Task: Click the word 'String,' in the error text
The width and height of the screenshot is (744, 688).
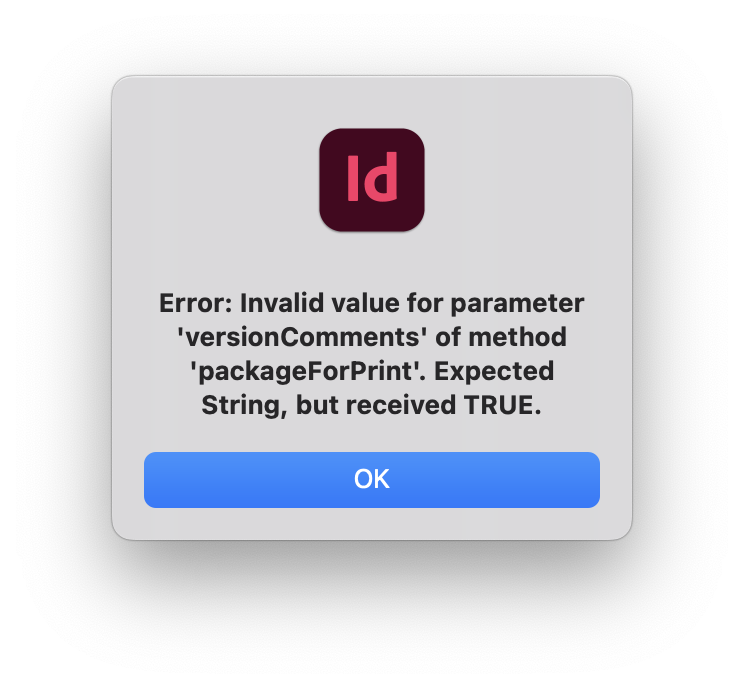Action: [x=244, y=406]
